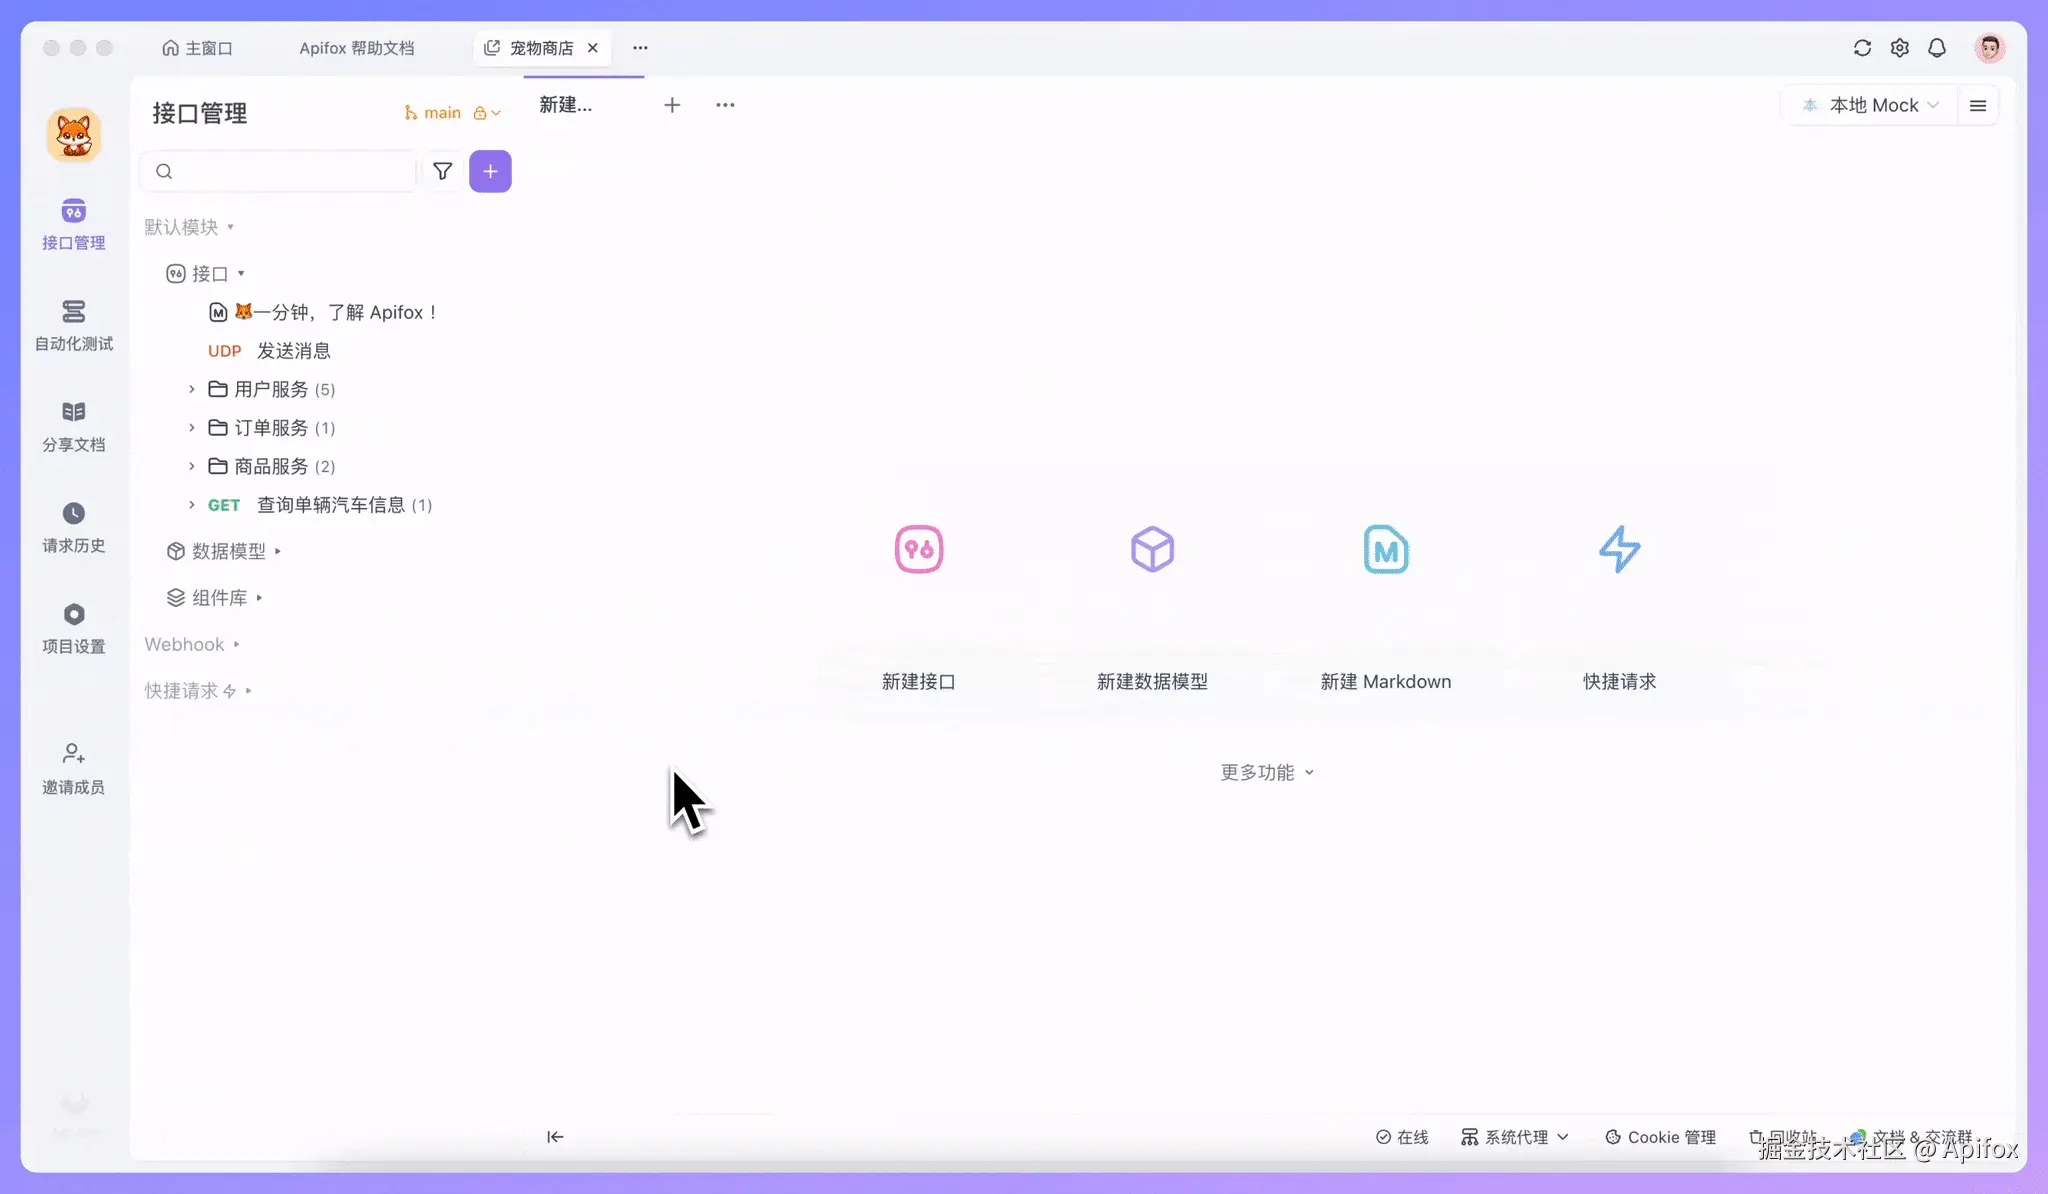The image size is (2048, 1194).
Task: Open 请求历史 in sidebar
Action: click(73, 526)
